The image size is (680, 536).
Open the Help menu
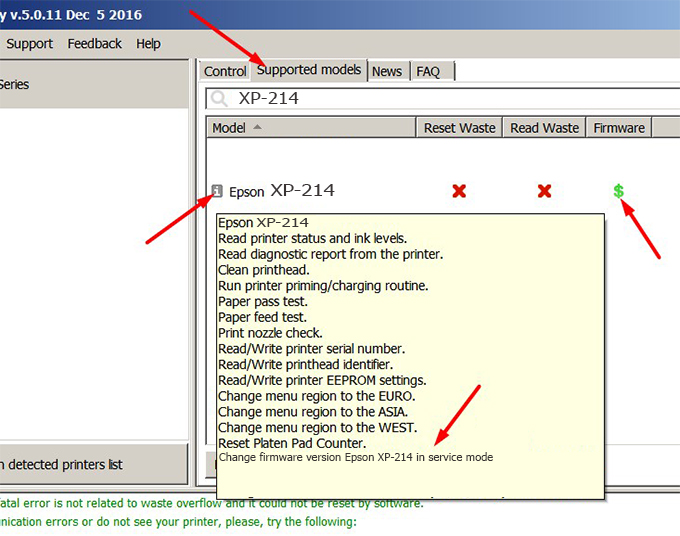(x=148, y=44)
